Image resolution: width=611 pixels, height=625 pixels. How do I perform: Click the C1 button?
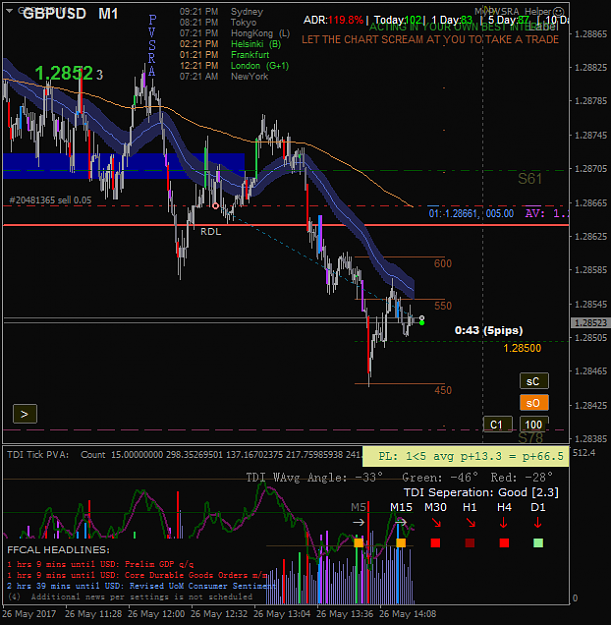point(497,425)
